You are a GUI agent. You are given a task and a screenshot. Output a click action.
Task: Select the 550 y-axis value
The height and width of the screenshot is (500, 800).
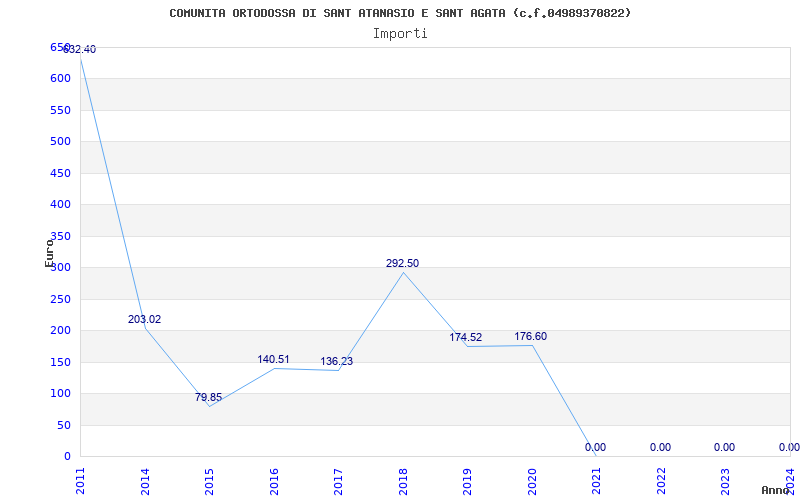[60, 110]
